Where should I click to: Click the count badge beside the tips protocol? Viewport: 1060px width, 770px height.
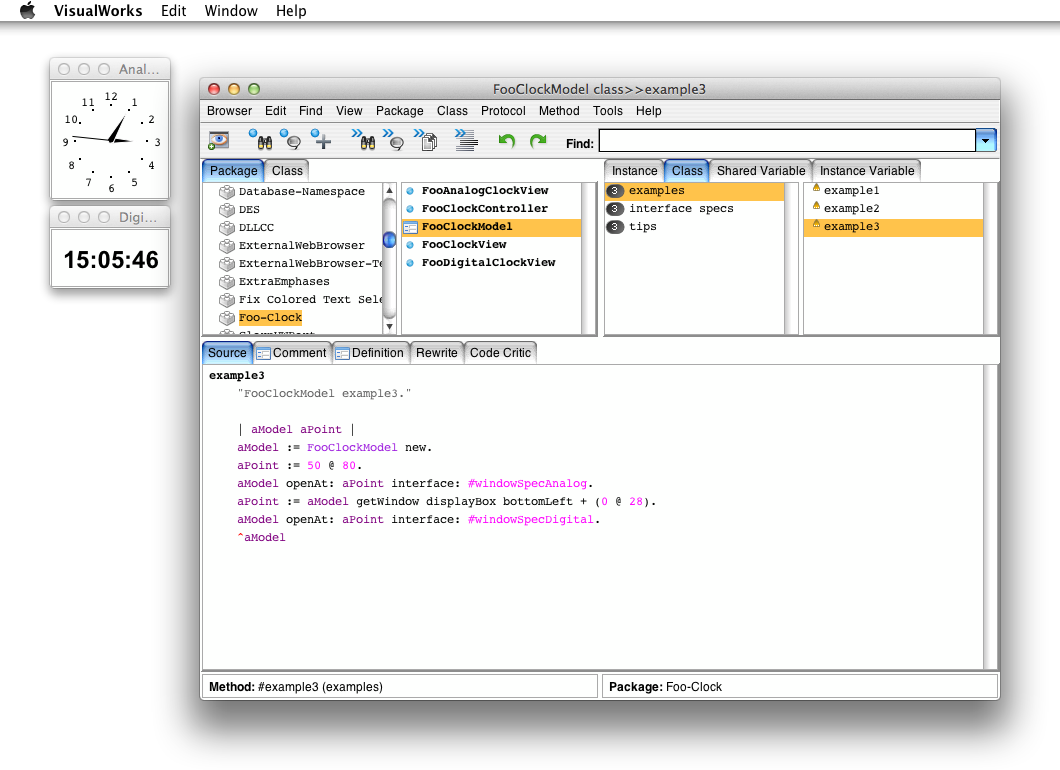615,227
